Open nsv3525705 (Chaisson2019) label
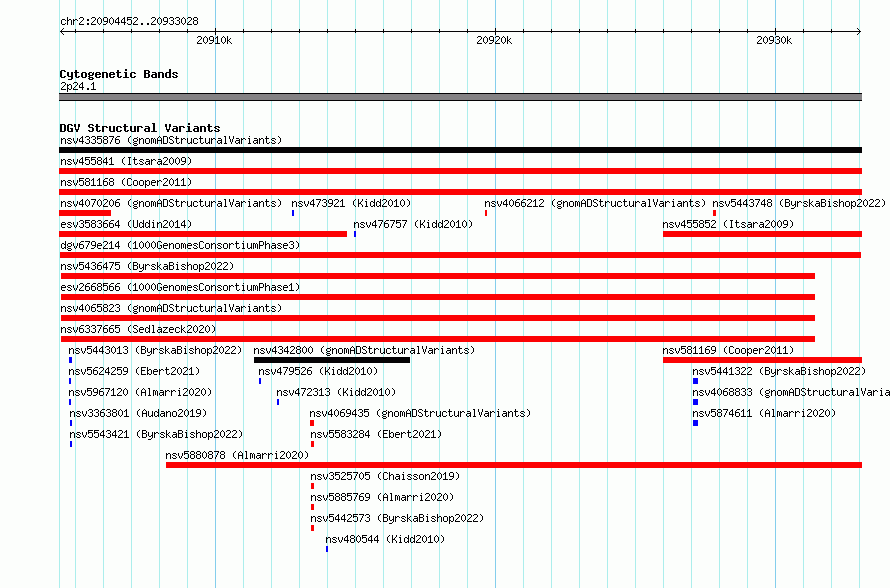This screenshot has width=890, height=588. 385,476
